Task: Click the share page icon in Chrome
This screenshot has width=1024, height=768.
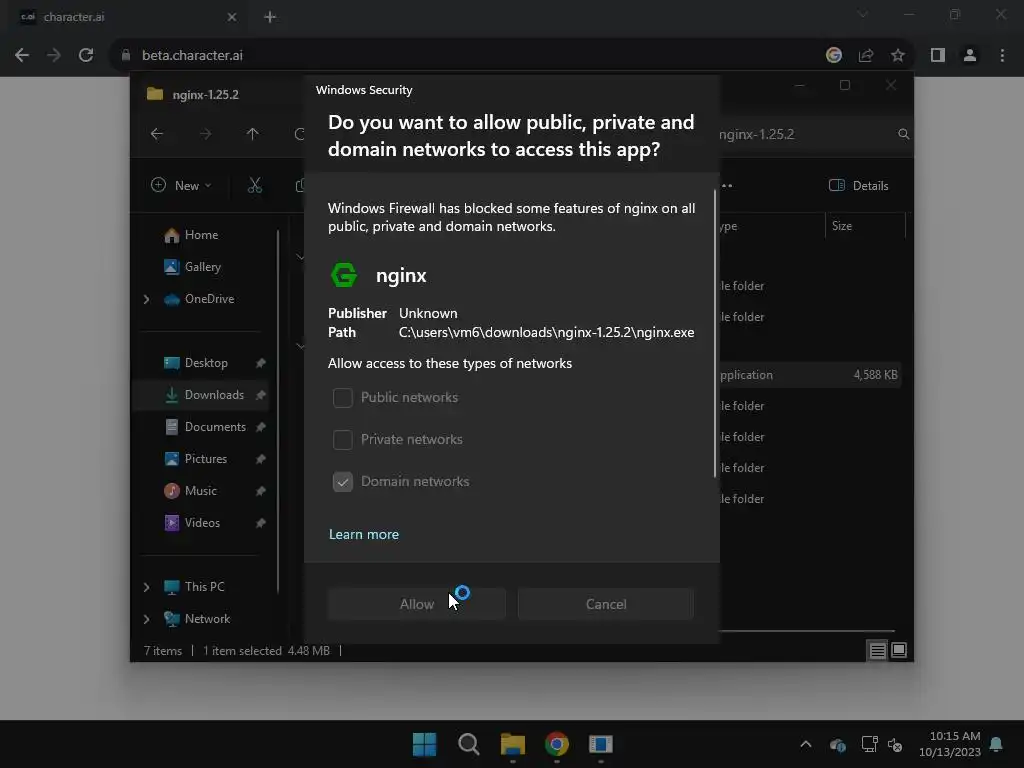Action: point(866,56)
